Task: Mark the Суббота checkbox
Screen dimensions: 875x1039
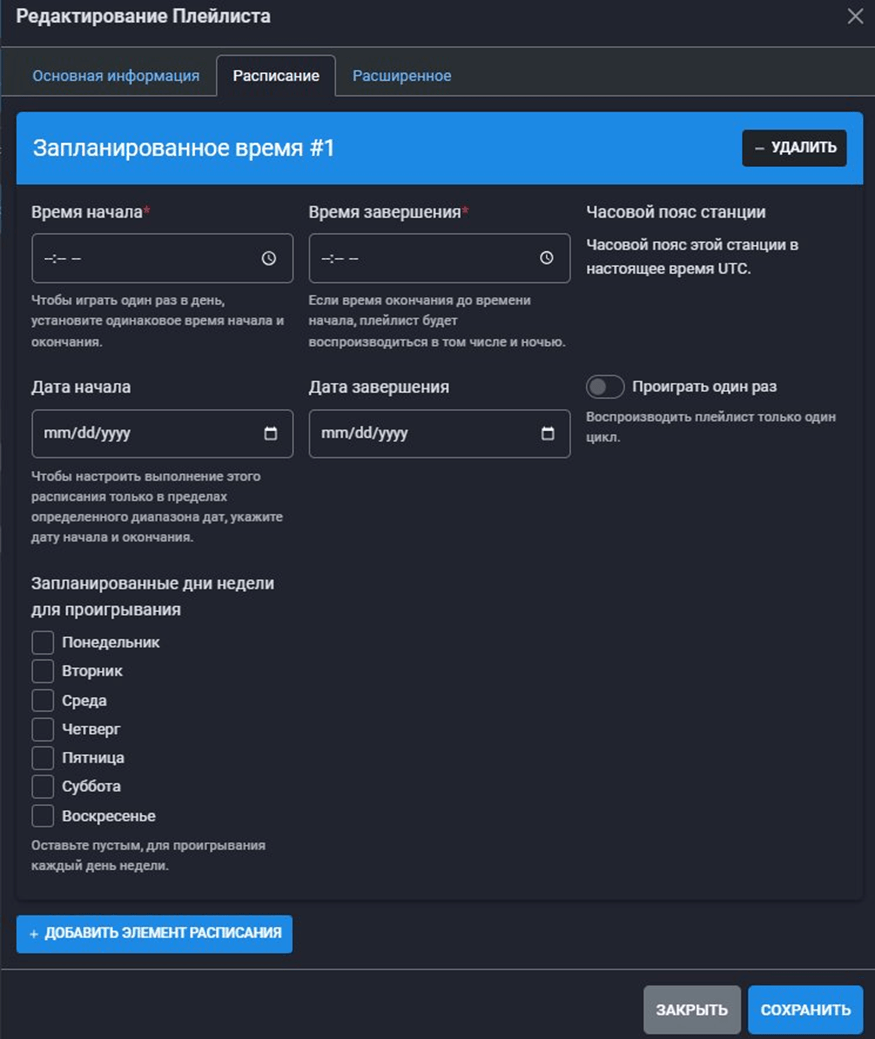Action: pos(43,787)
